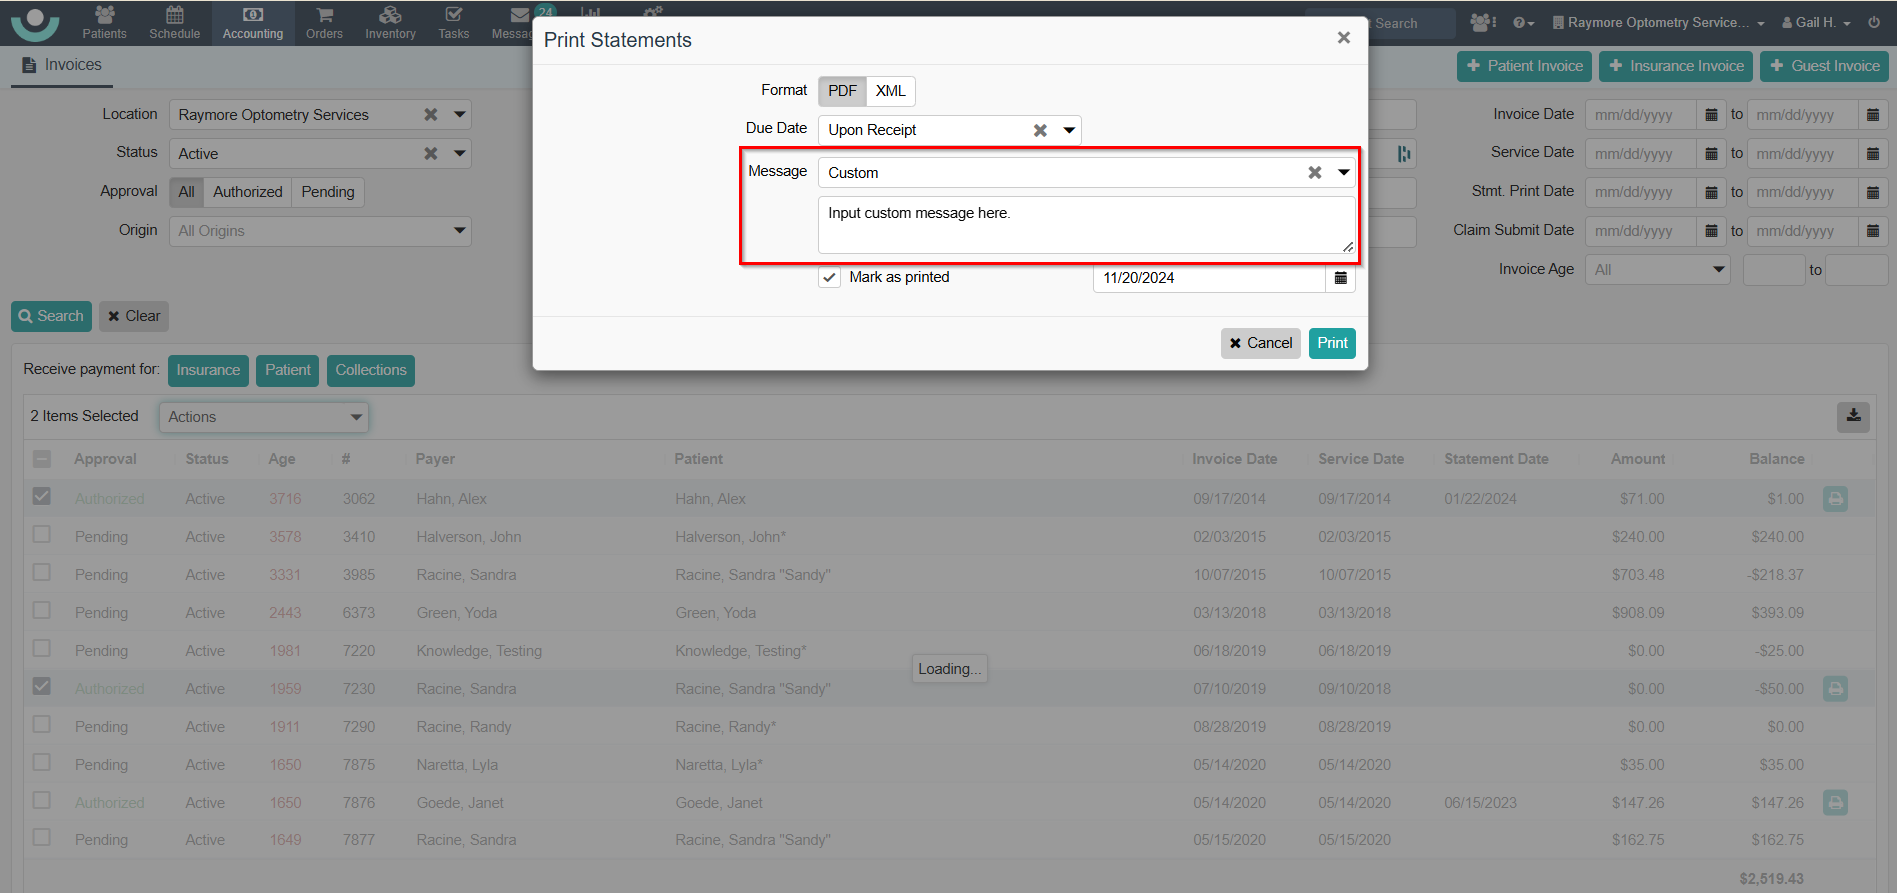Uncheck the Mark as printed checkbox

click(829, 278)
